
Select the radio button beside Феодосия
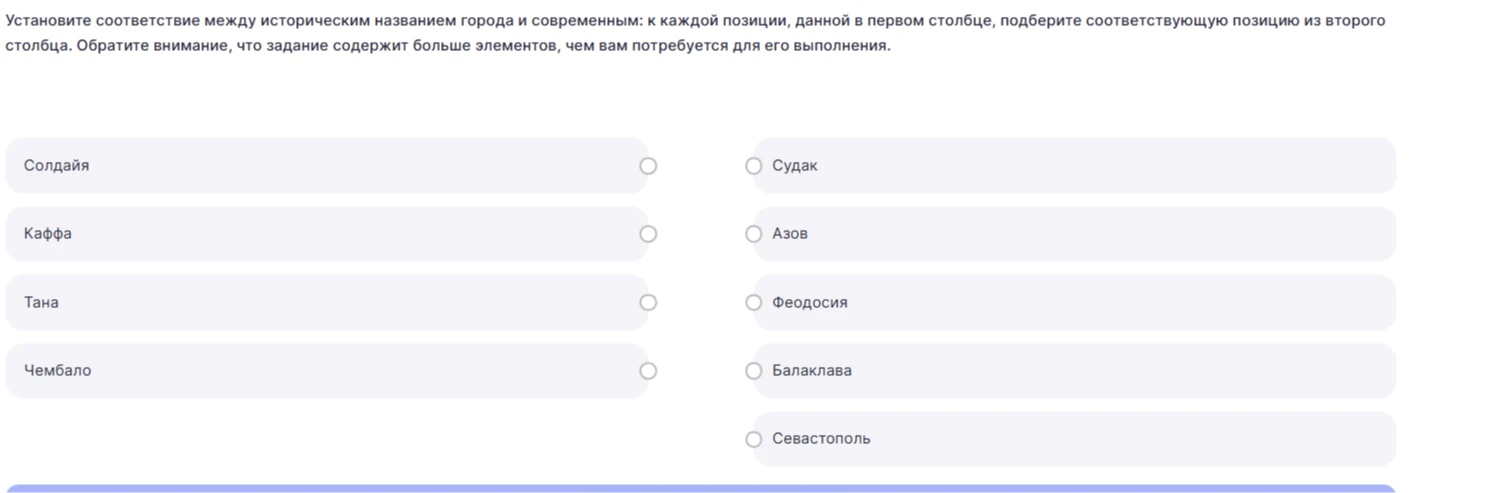tap(754, 302)
